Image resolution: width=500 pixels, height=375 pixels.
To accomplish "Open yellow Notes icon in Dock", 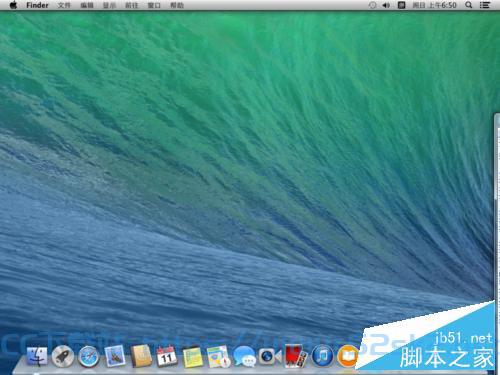I will tap(192, 357).
